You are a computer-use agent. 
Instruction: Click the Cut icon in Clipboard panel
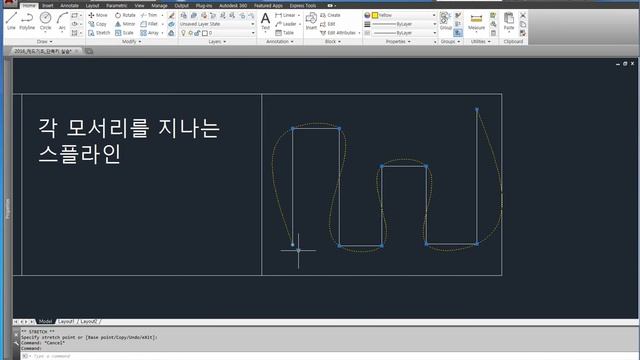pyautogui.click(x=523, y=16)
